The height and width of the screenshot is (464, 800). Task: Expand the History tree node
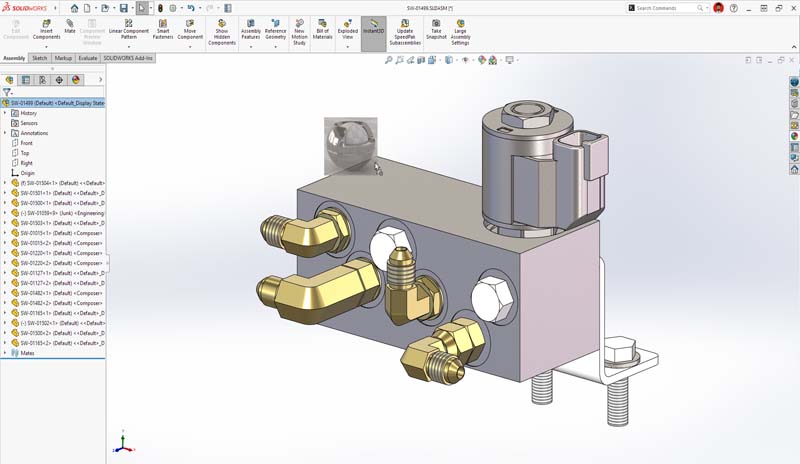click(5, 113)
